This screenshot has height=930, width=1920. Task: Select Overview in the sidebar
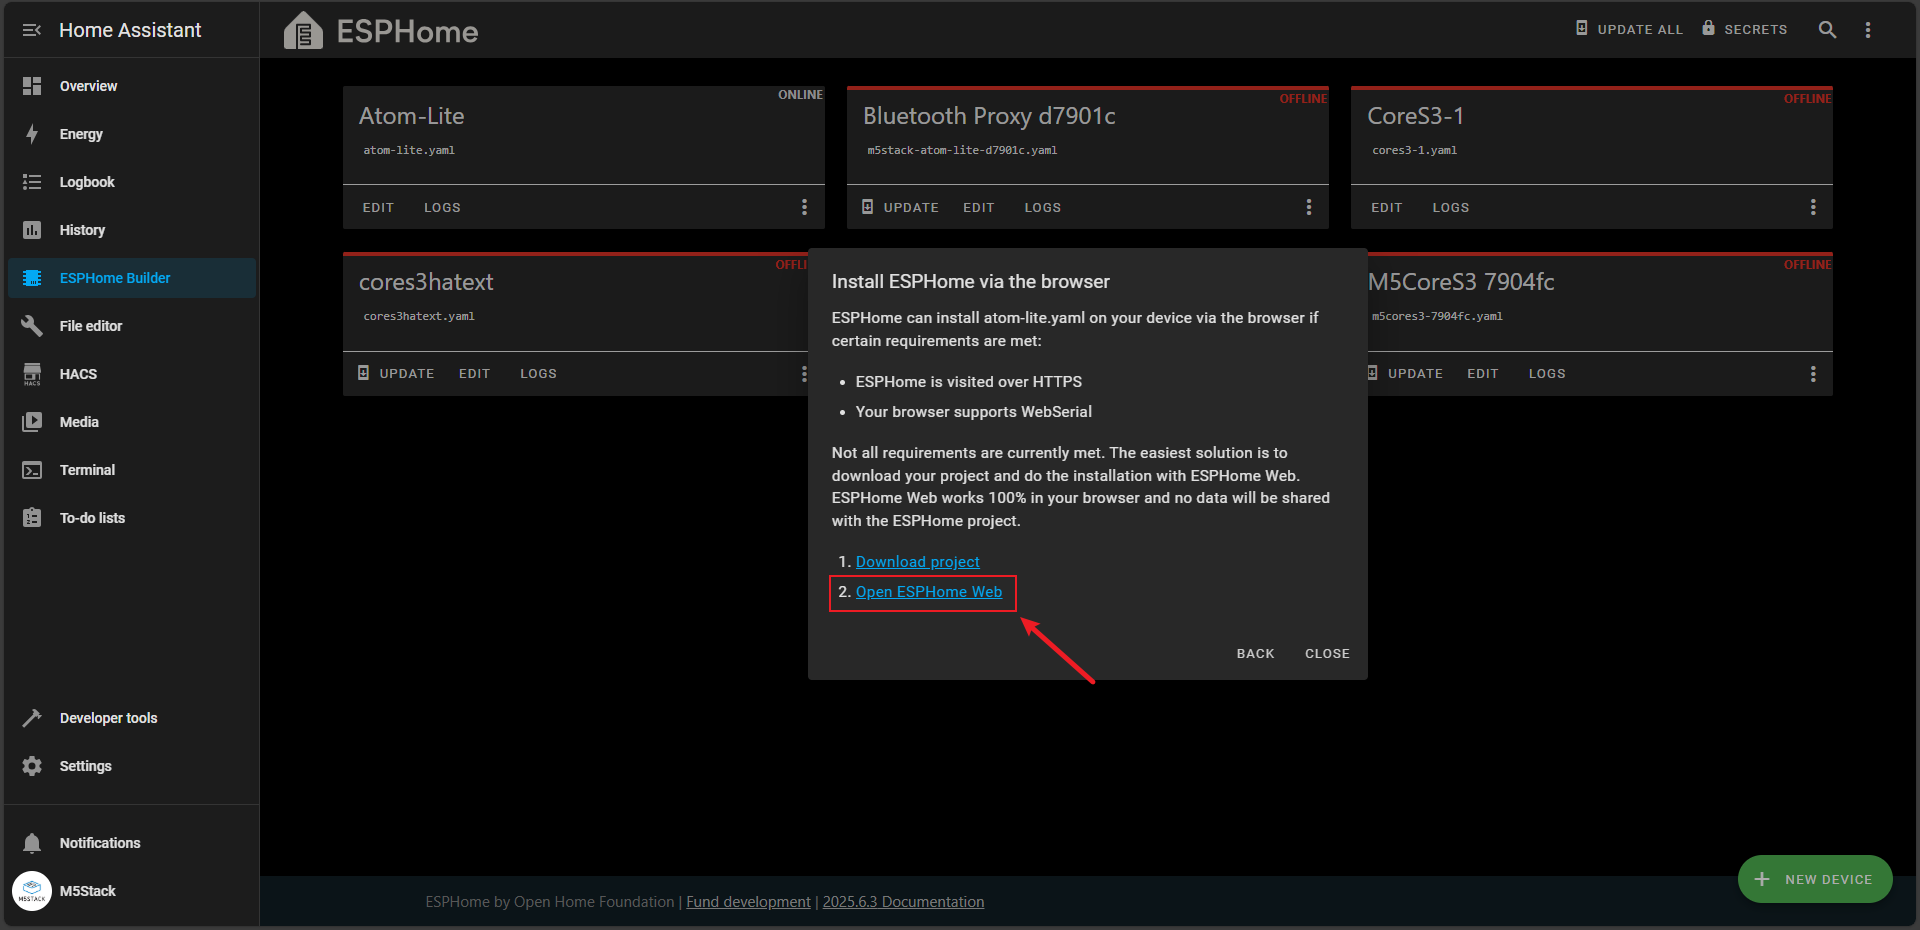[131, 86]
